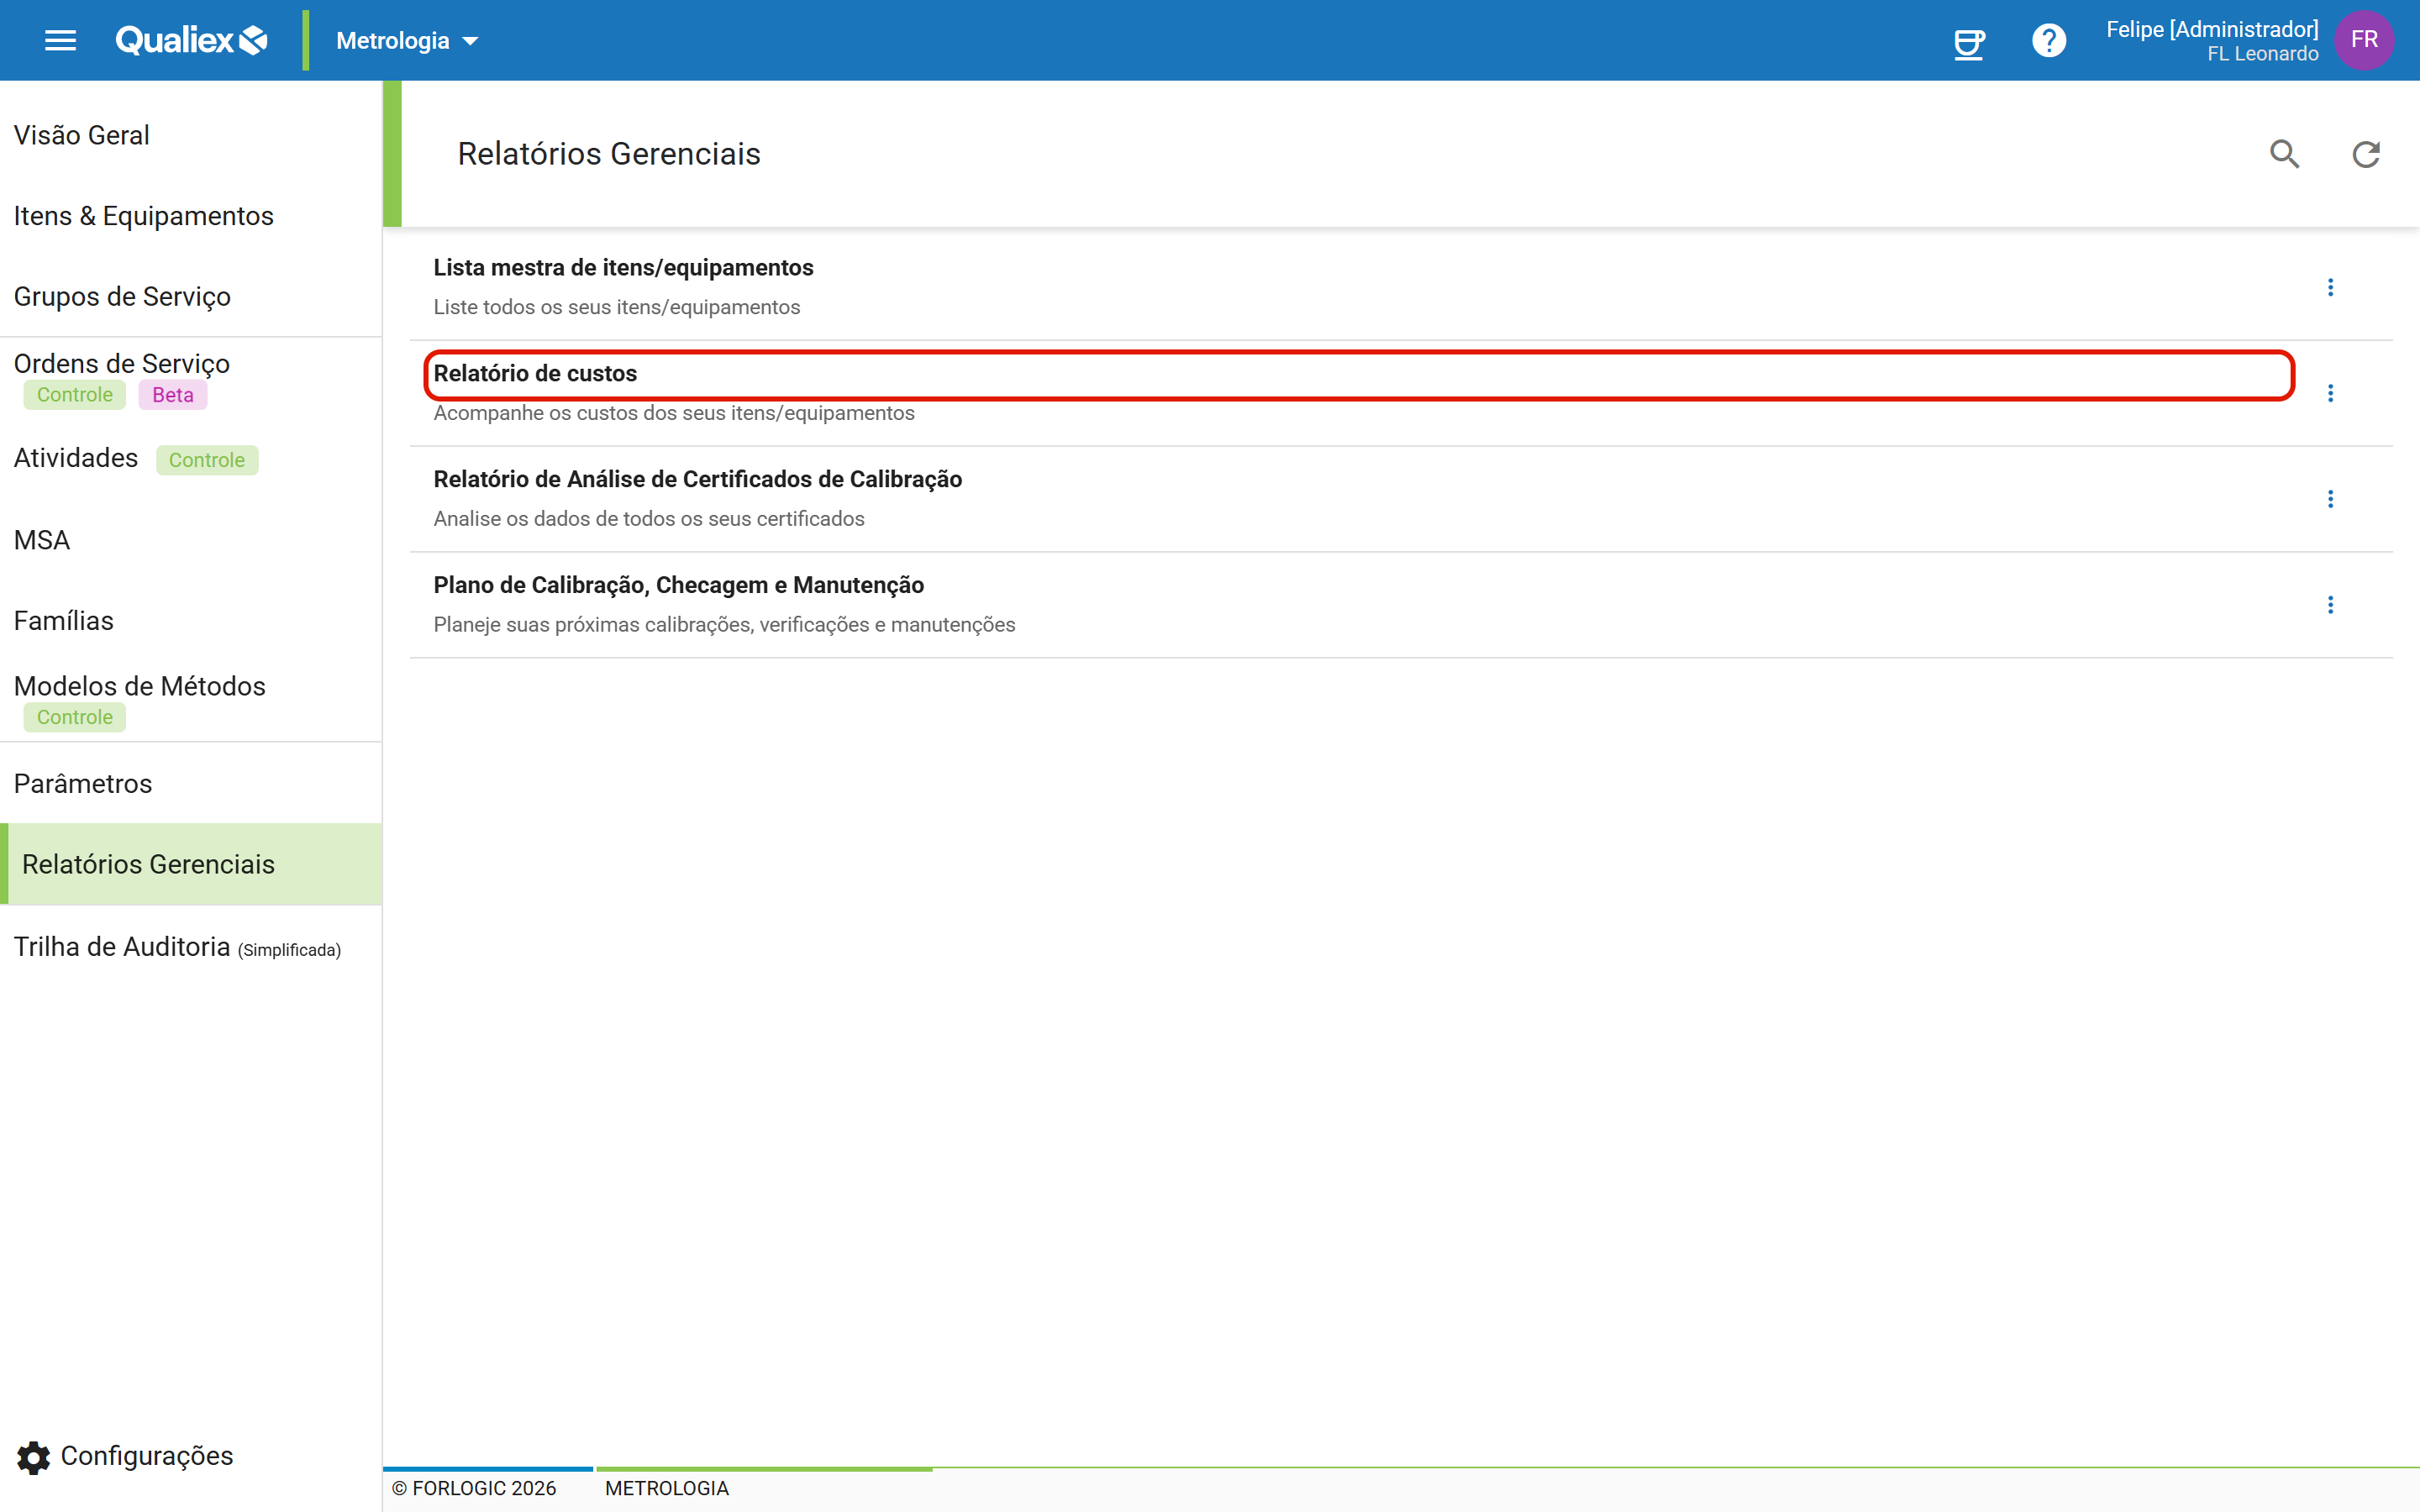This screenshot has height=1512, width=2420.
Task: Open the hamburger navigation menu
Action: (60, 40)
